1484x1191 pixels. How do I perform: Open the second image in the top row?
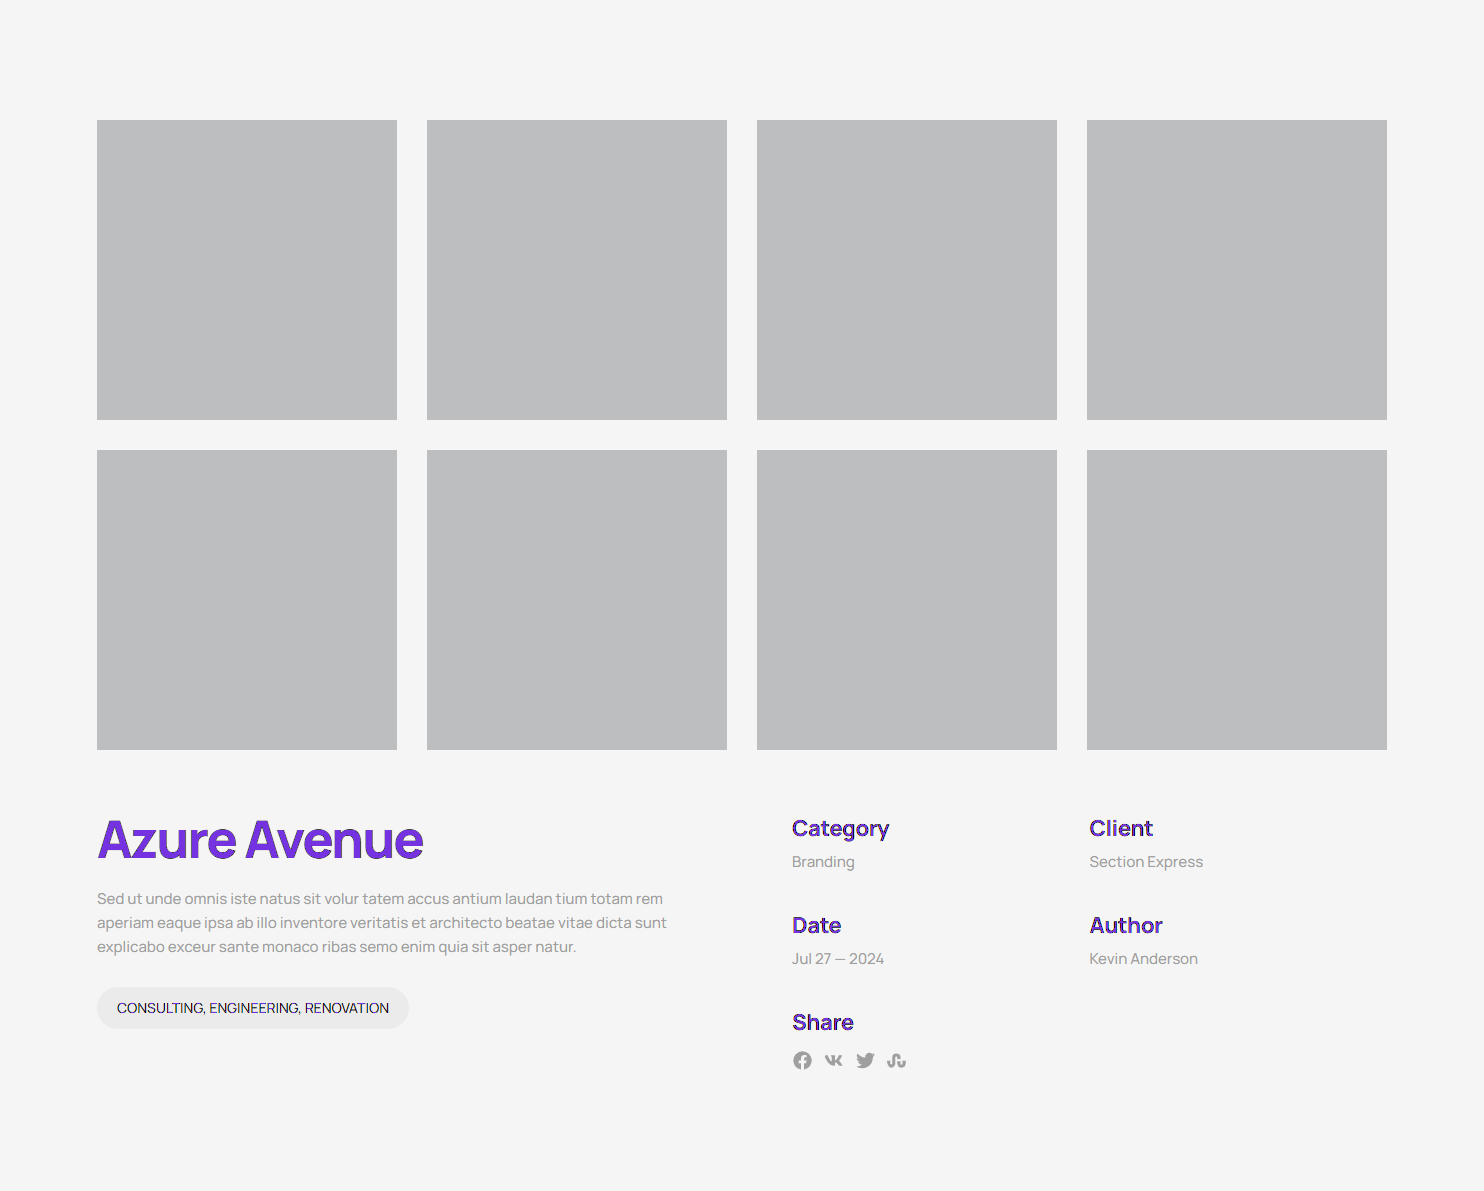click(576, 268)
